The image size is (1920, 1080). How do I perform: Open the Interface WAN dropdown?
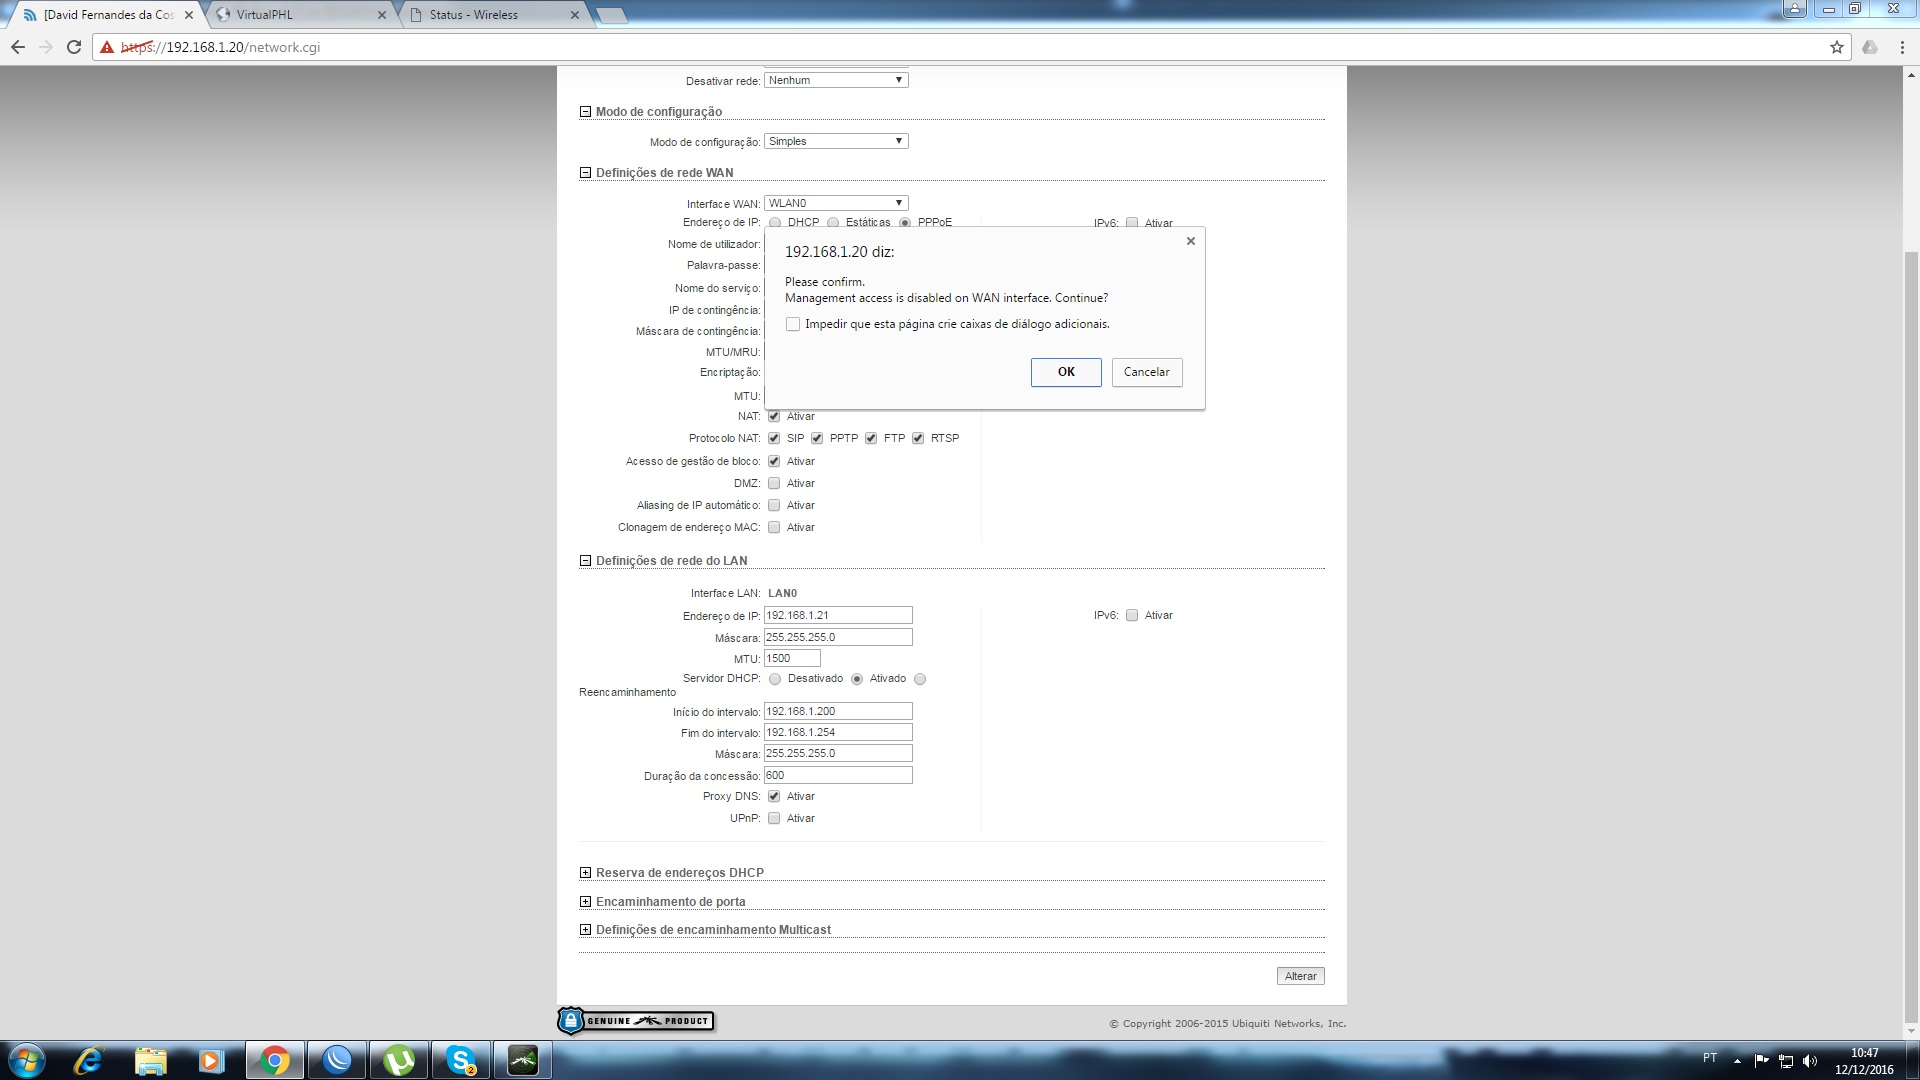tap(836, 203)
